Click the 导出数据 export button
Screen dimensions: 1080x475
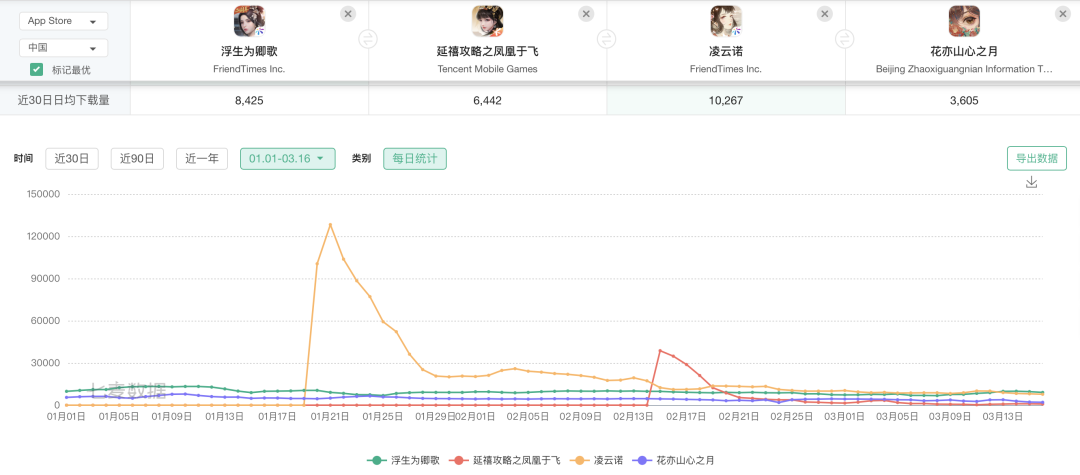(x=1037, y=158)
